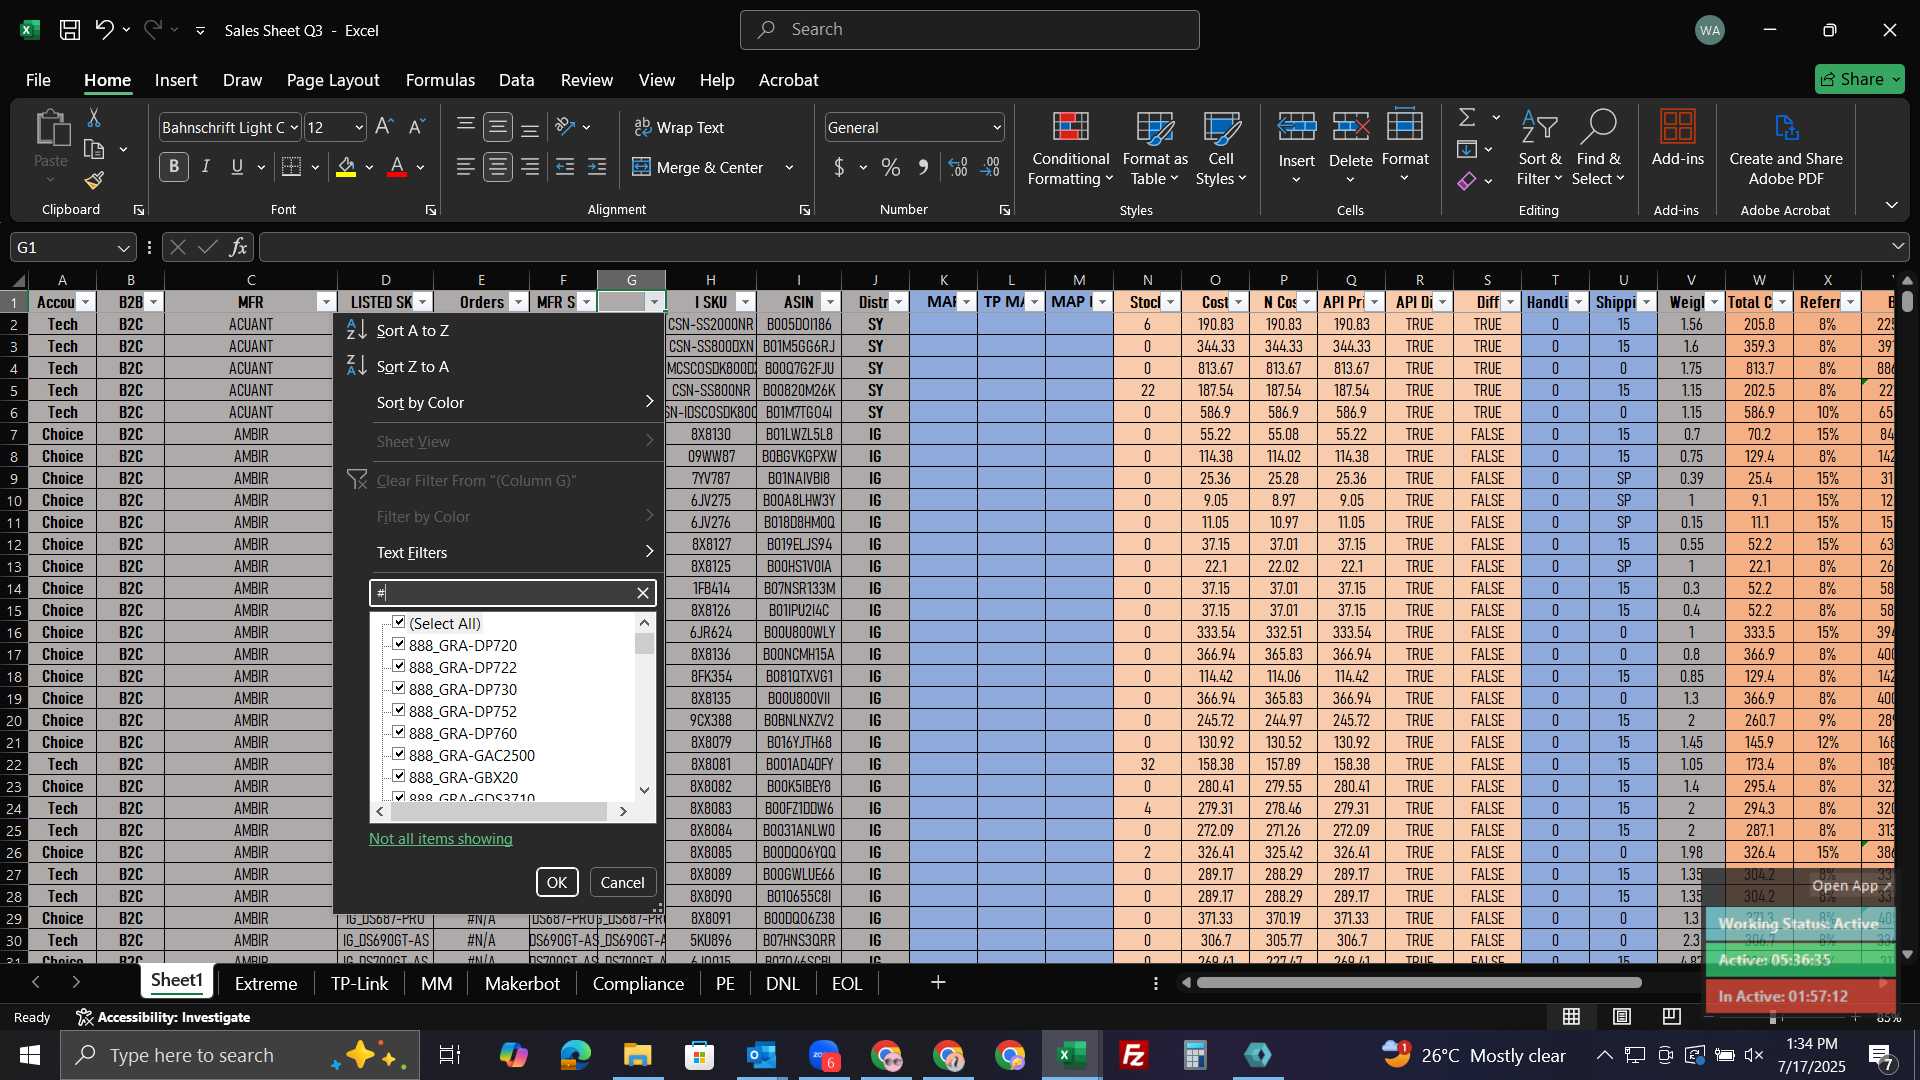The height and width of the screenshot is (1080, 1920).
Task: Click the Borders icon
Action: (x=291, y=167)
